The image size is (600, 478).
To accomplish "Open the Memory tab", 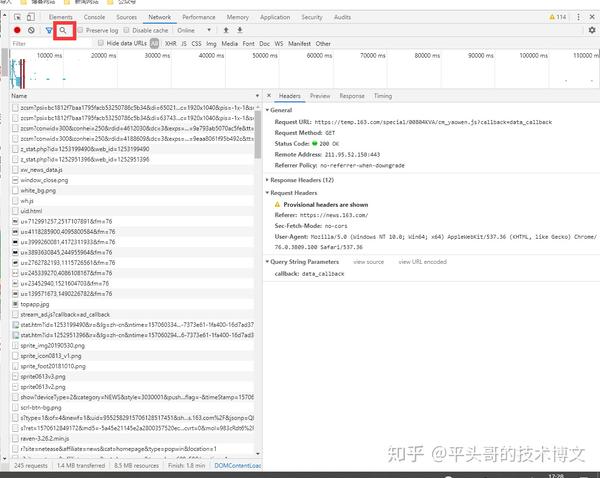I will [238, 17].
